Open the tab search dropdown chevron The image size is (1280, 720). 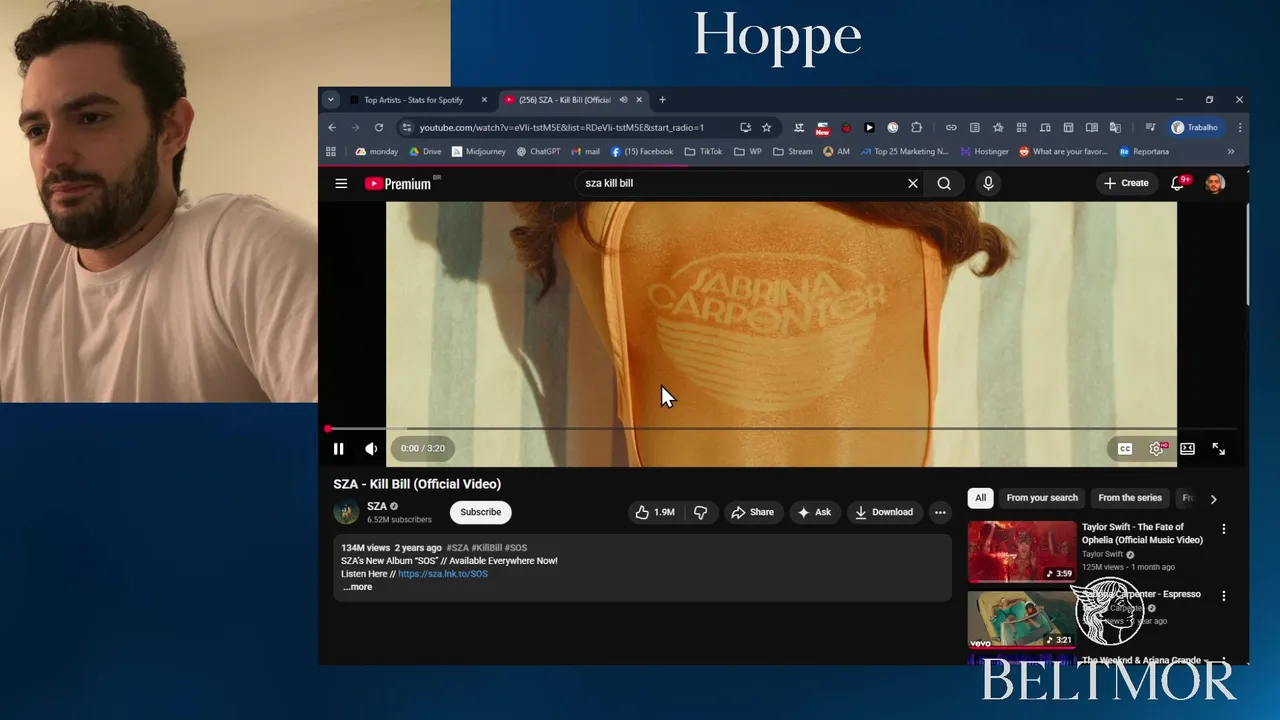click(x=330, y=100)
